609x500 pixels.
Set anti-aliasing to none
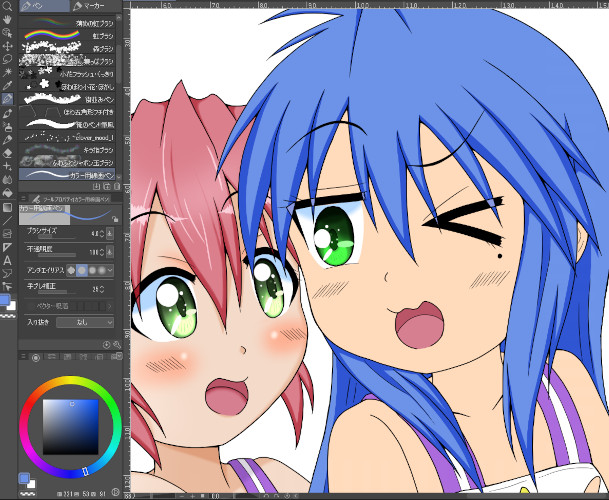[x=71, y=270]
